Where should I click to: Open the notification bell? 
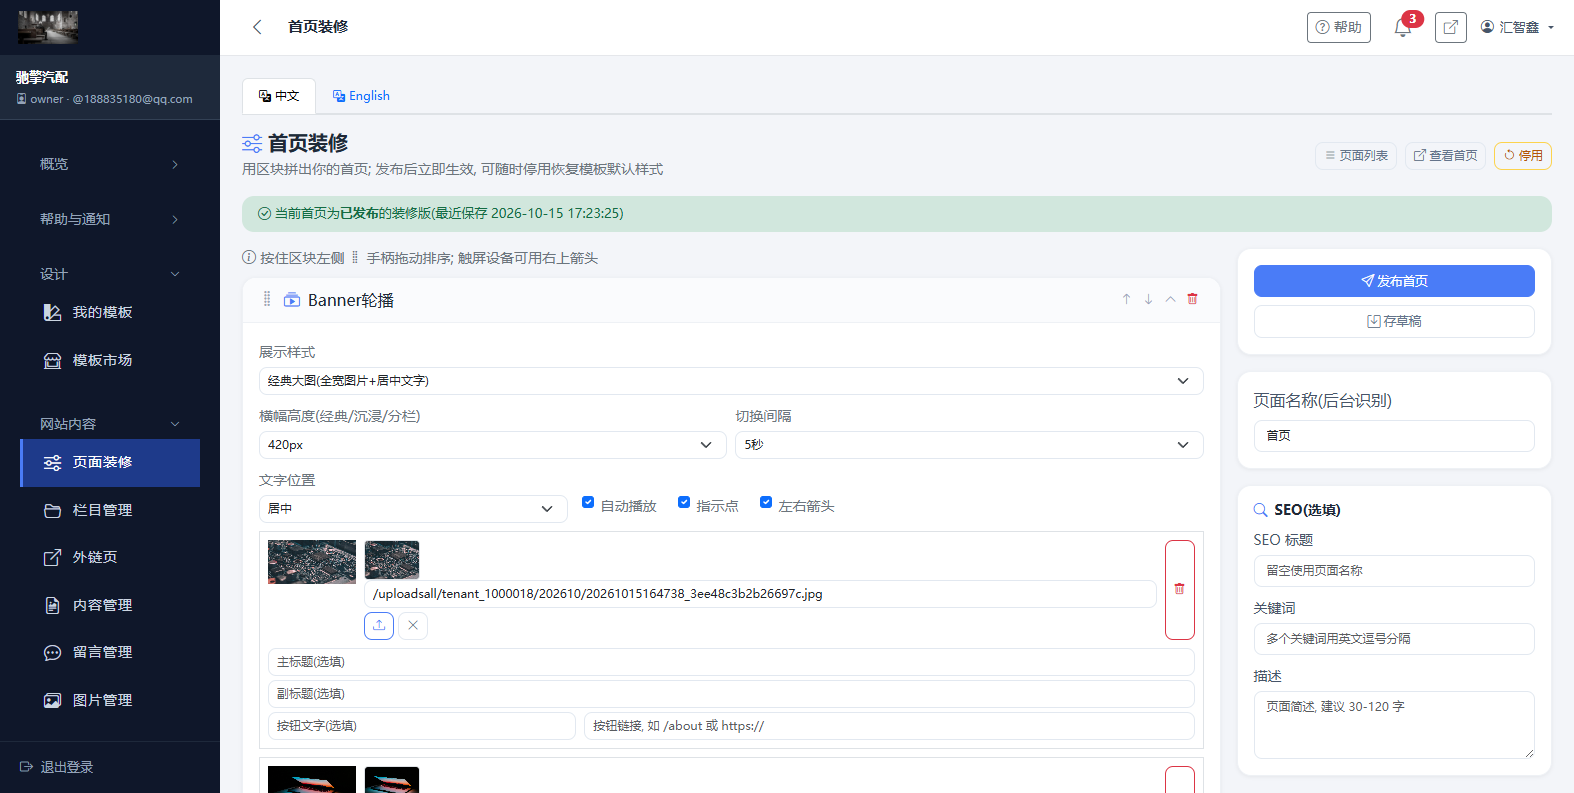point(1403,27)
